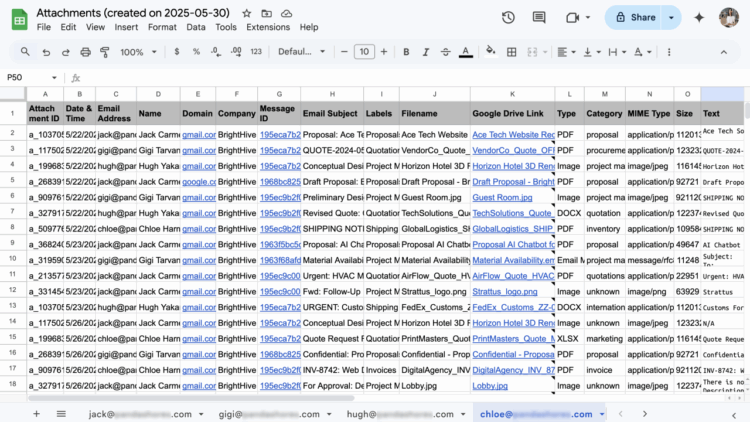Open the borders menu
This screenshot has width=750, height=422.
click(x=511, y=52)
